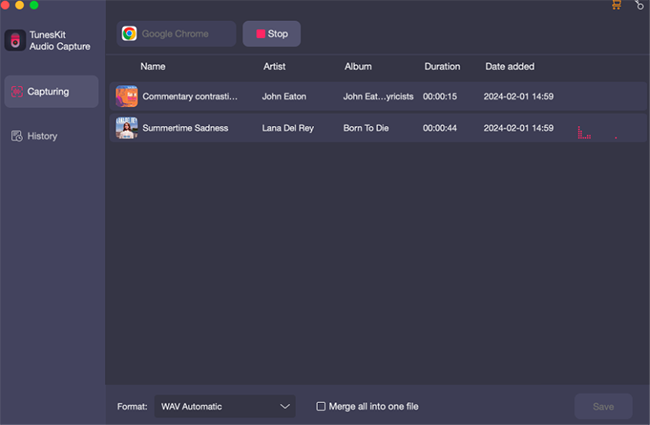Open the WAV Automatic format dropdown
Viewport: 650px width, 425px height.
point(225,406)
